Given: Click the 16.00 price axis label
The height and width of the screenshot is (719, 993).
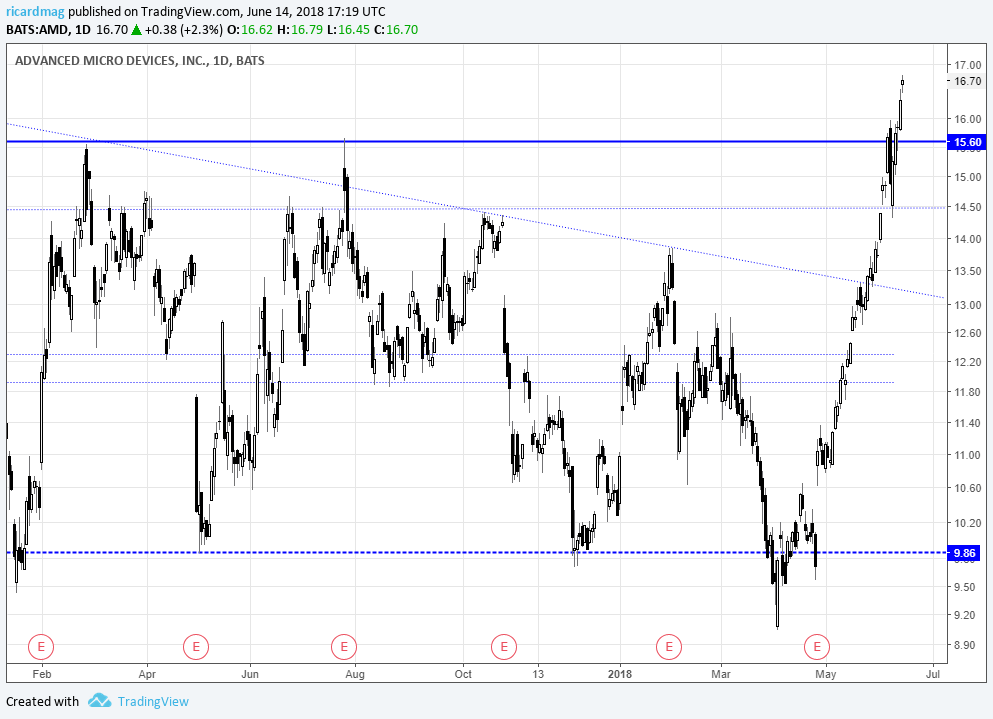Looking at the screenshot, I should coord(967,119).
